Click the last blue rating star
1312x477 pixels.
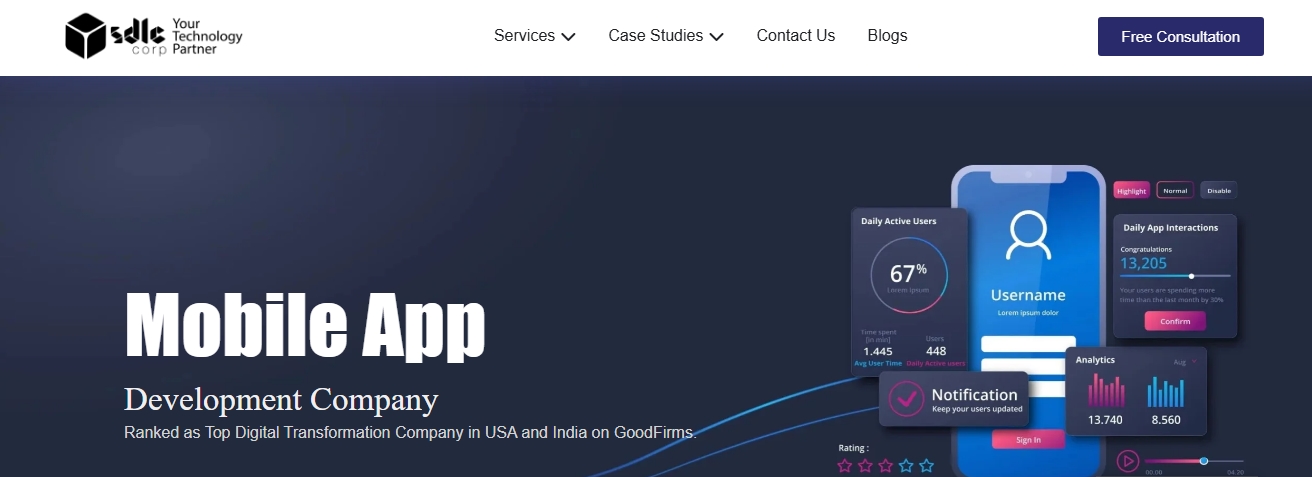[x=927, y=466]
